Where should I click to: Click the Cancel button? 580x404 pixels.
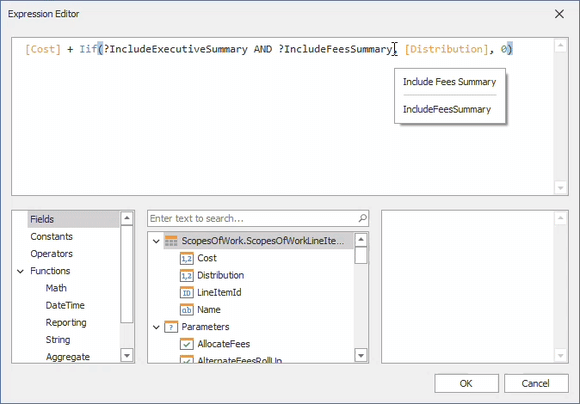tap(536, 383)
